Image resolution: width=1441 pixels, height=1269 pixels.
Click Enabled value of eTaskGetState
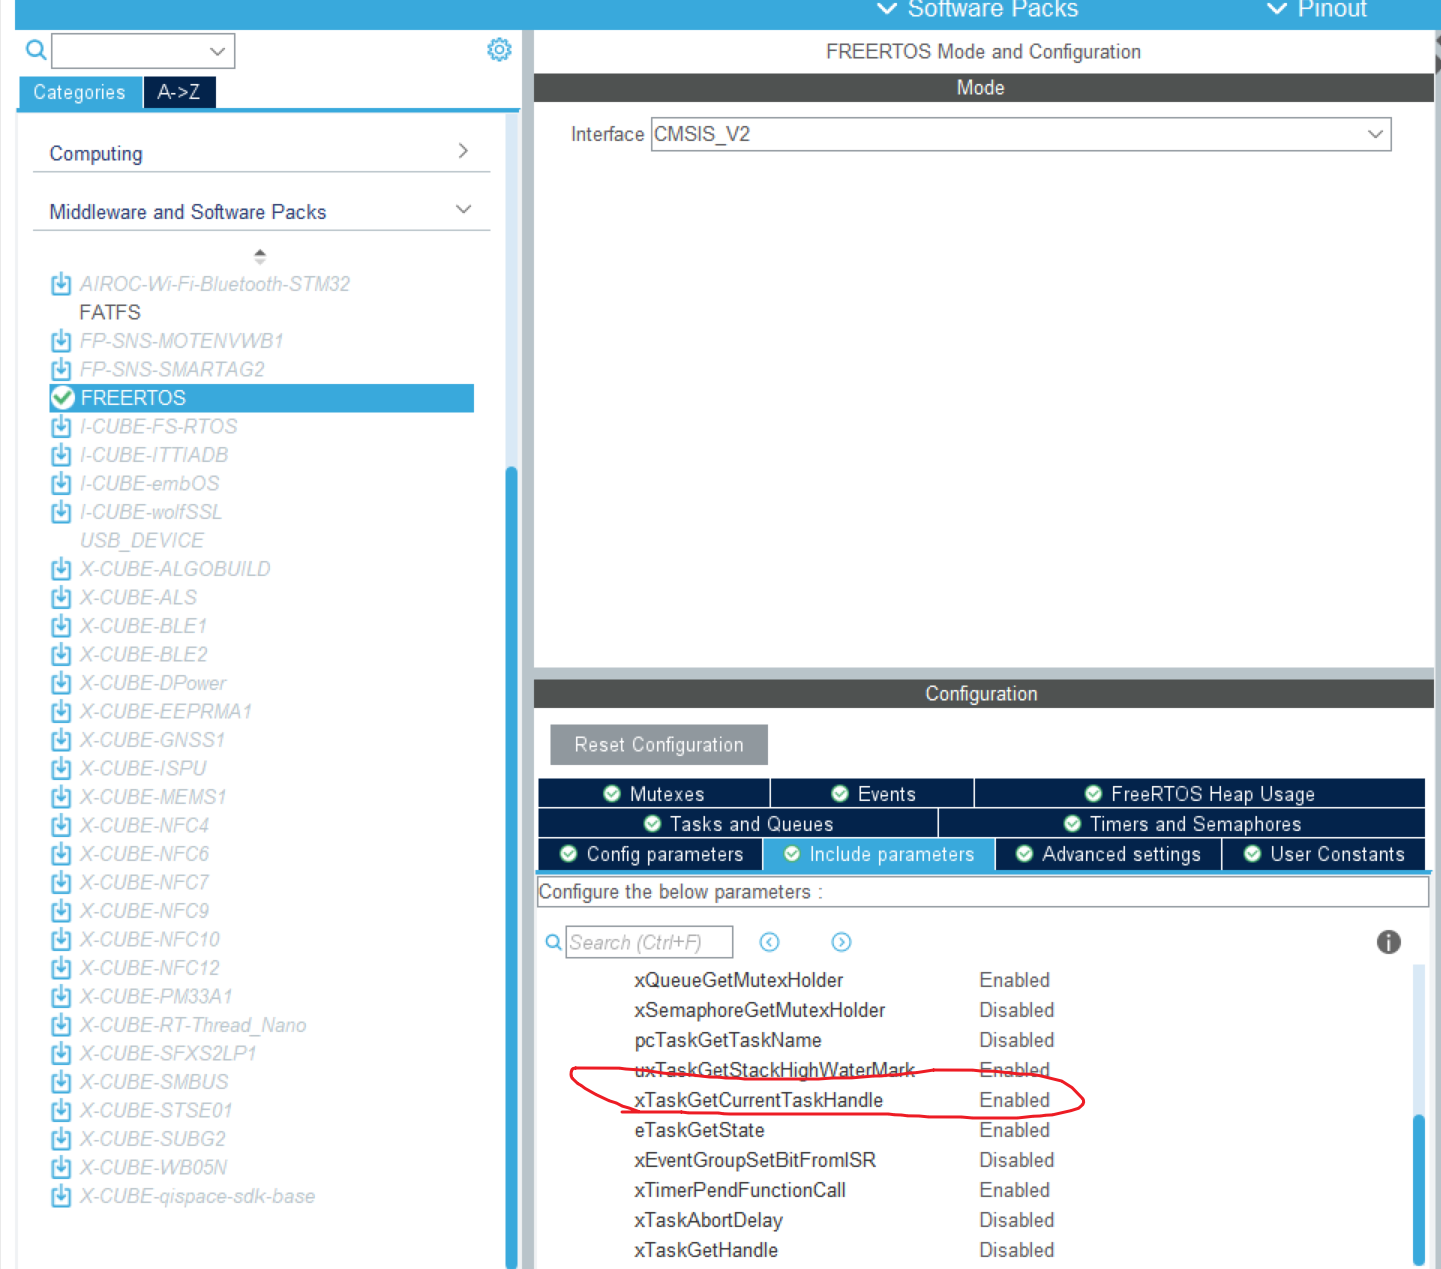point(1014,1130)
